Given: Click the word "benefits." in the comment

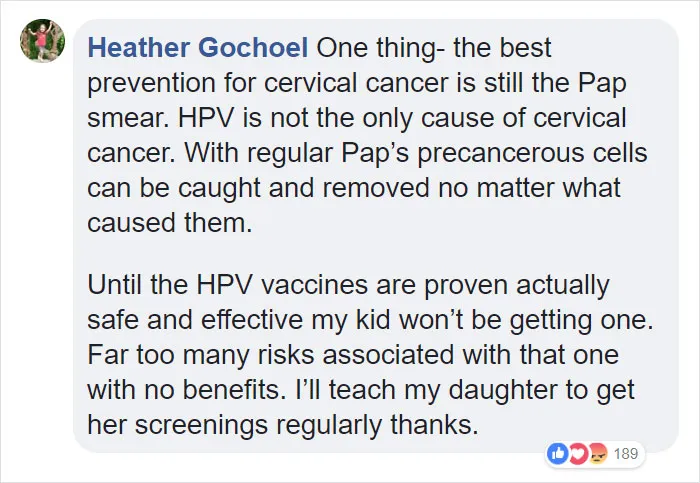Looking at the screenshot, I should [235, 390].
